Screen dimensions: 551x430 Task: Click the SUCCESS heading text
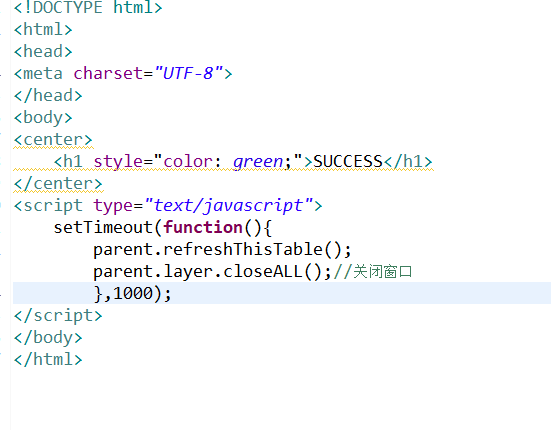point(348,162)
